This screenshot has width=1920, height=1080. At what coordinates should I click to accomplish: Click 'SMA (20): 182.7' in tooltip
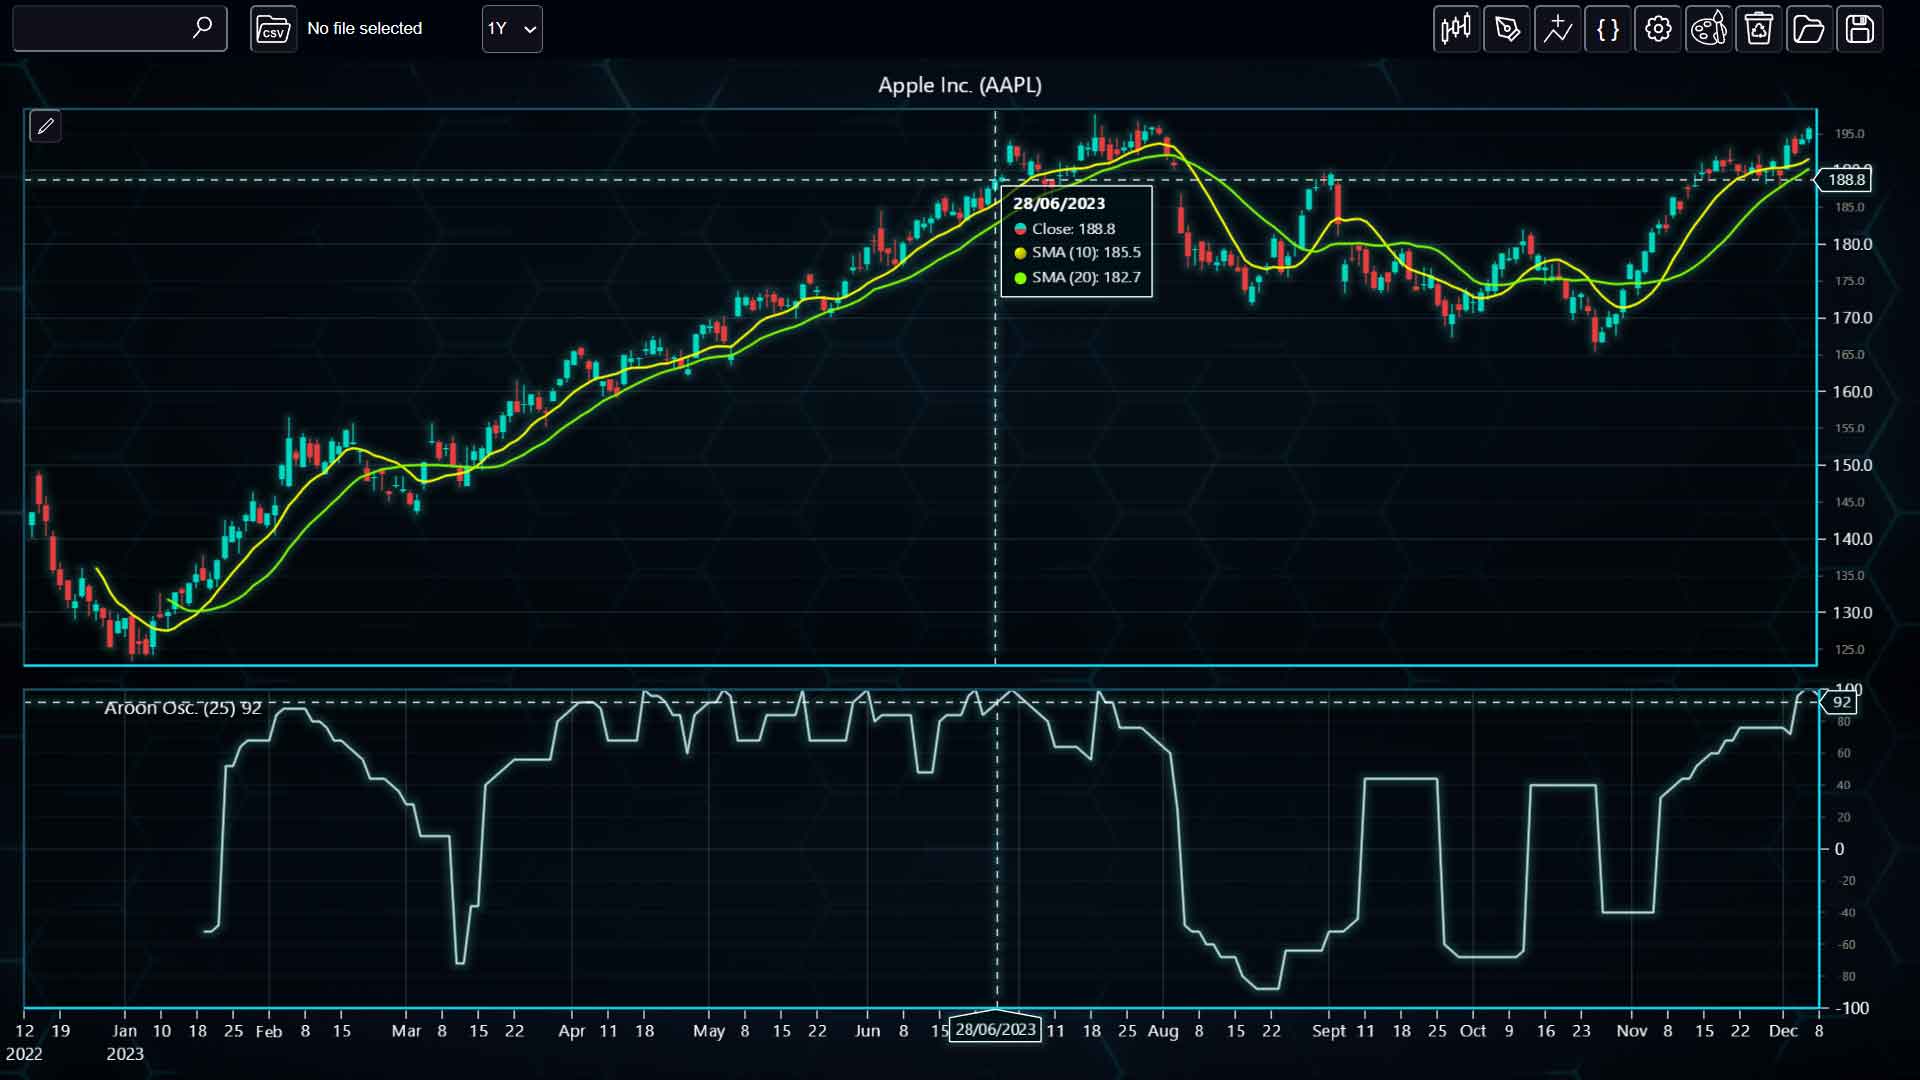tap(1086, 278)
